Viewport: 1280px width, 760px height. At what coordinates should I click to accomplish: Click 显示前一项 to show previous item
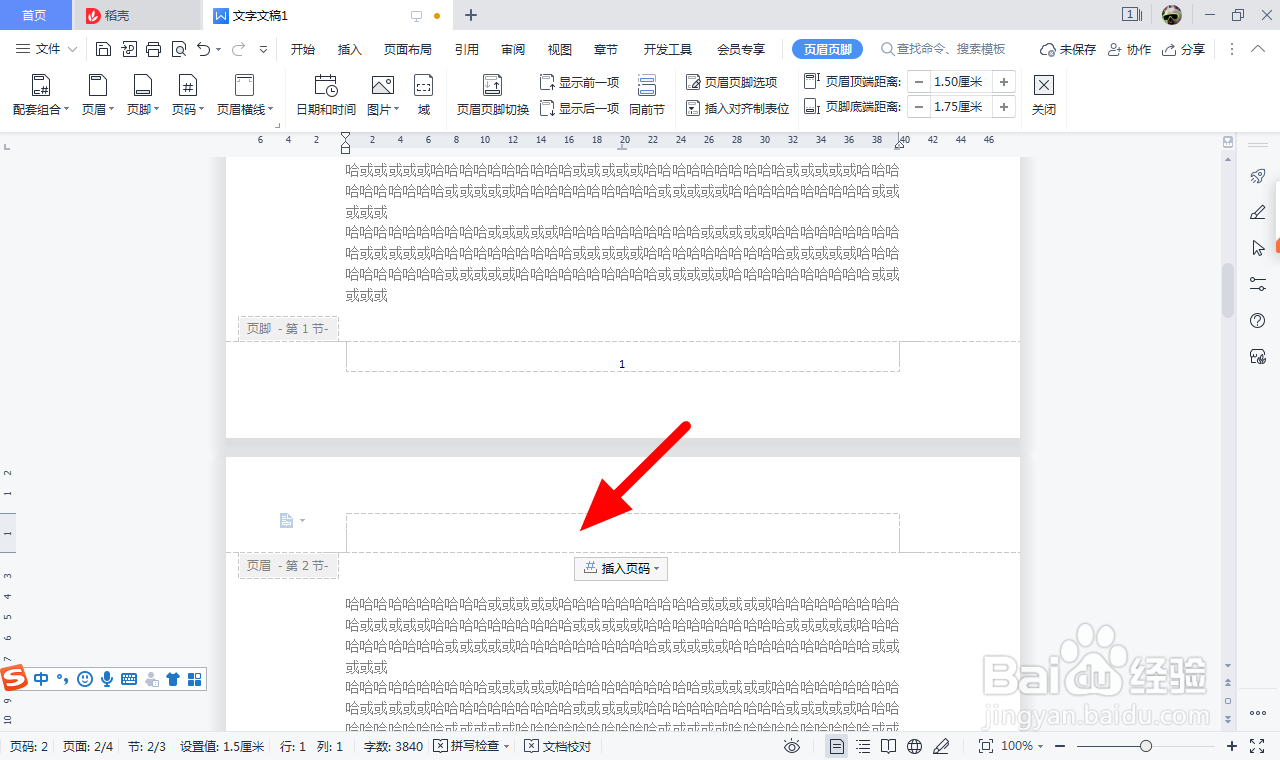click(x=580, y=82)
